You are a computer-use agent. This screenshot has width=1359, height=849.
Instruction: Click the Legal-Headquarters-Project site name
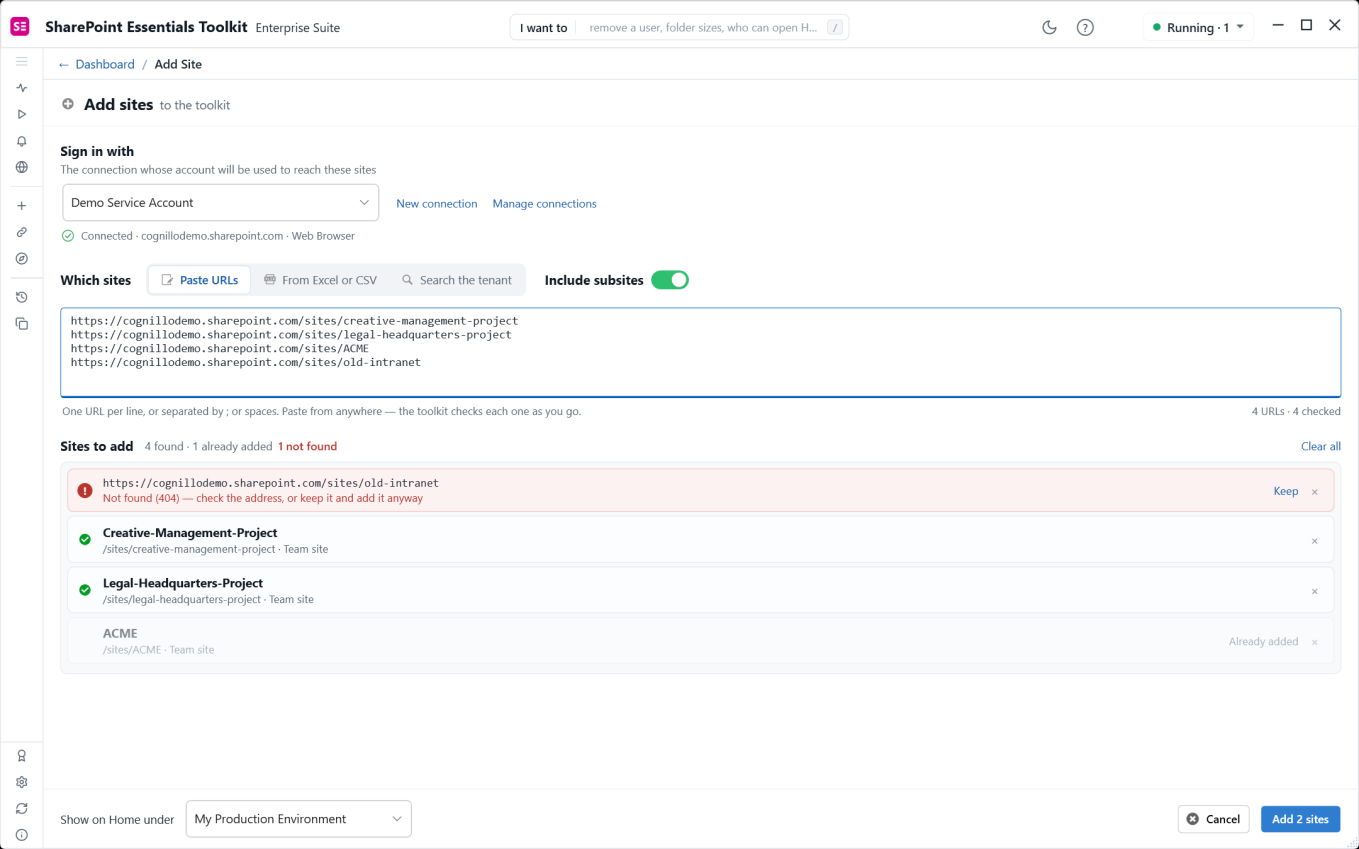pos(183,583)
